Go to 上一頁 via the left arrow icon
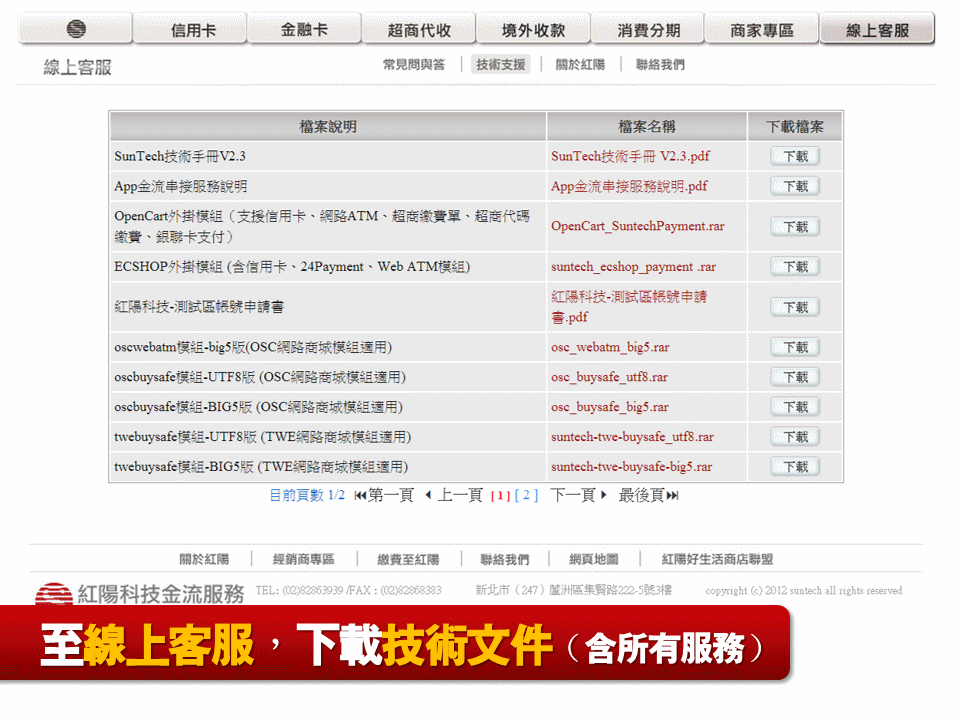 tap(429, 494)
